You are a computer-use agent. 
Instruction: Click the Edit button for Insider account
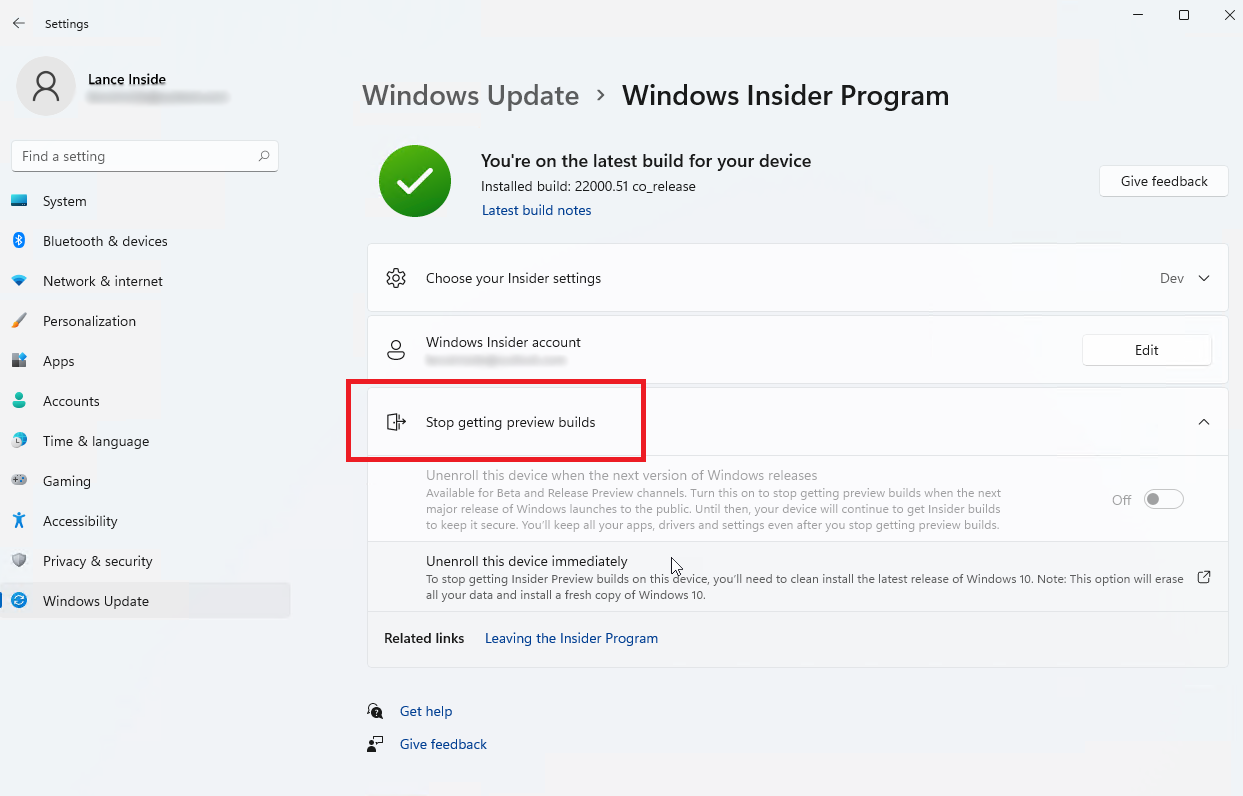click(x=1147, y=350)
